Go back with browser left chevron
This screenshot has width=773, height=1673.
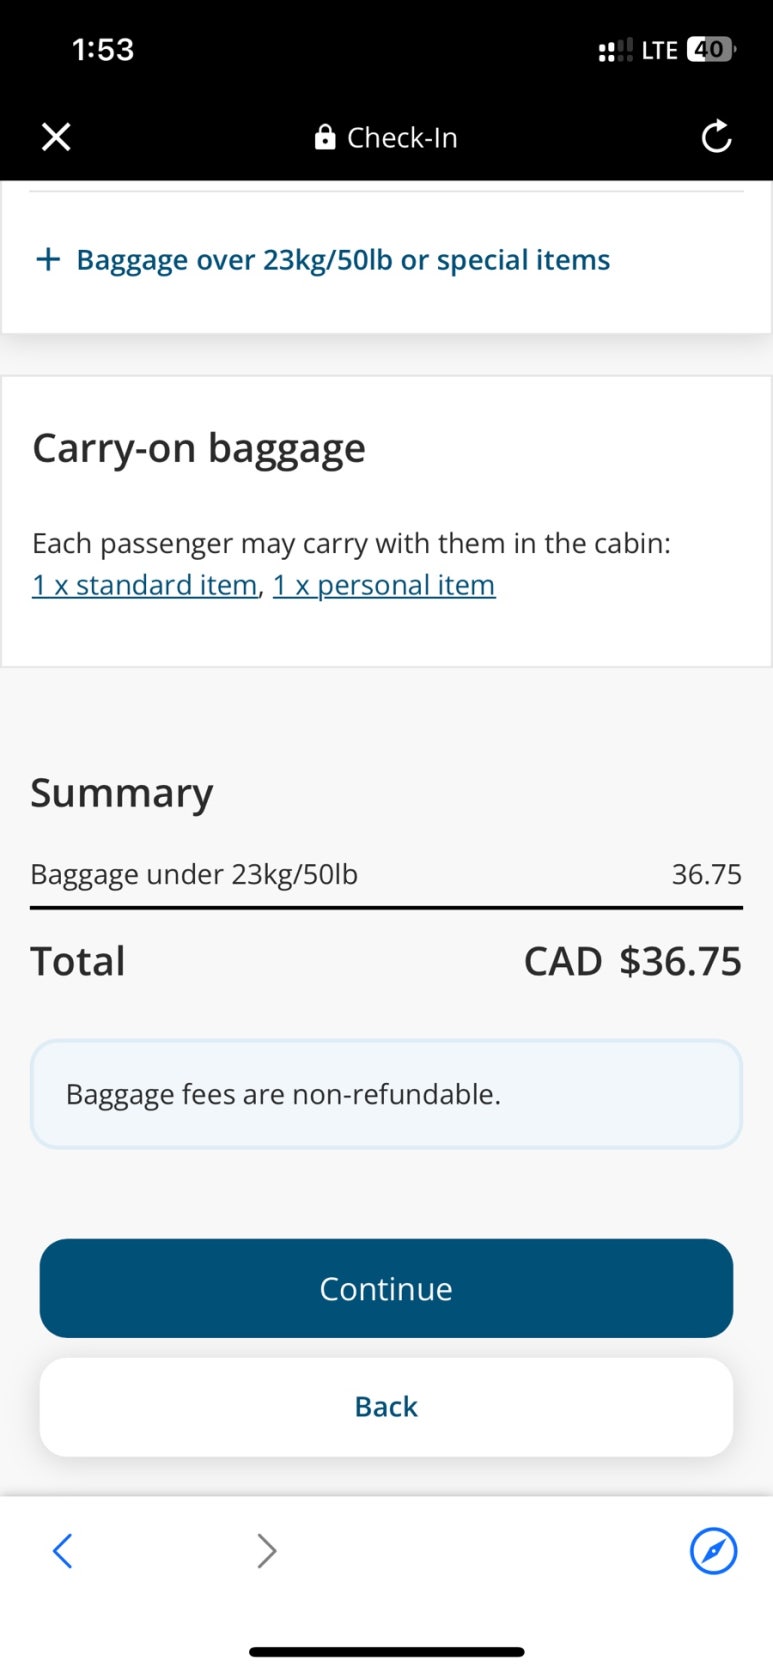(62, 1551)
